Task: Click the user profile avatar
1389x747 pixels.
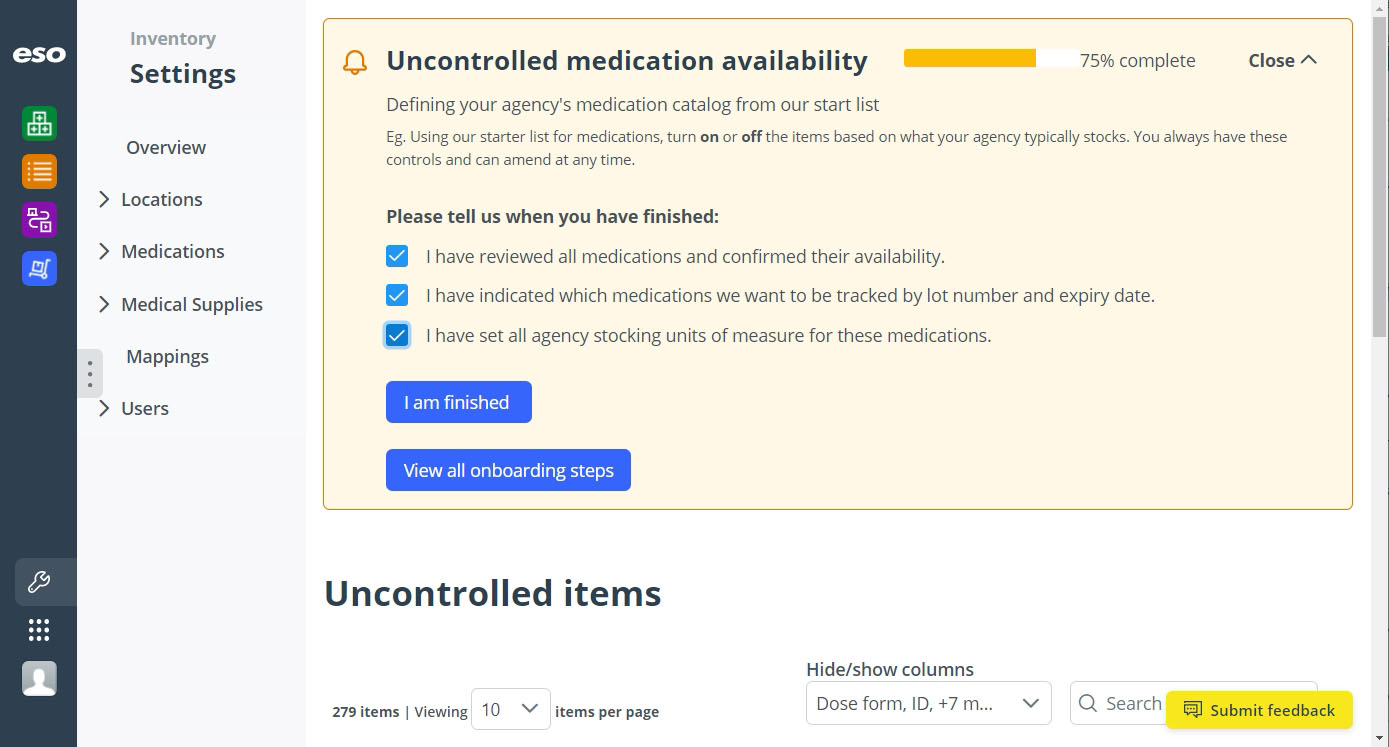Action: click(x=39, y=679)
